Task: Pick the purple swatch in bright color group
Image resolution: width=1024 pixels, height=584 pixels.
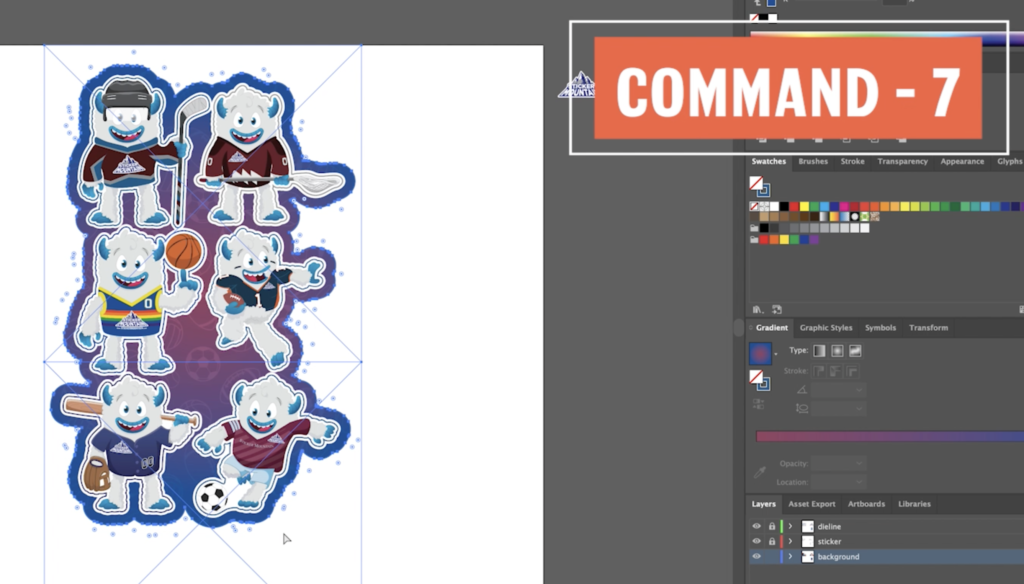Action: click(814, 239)
